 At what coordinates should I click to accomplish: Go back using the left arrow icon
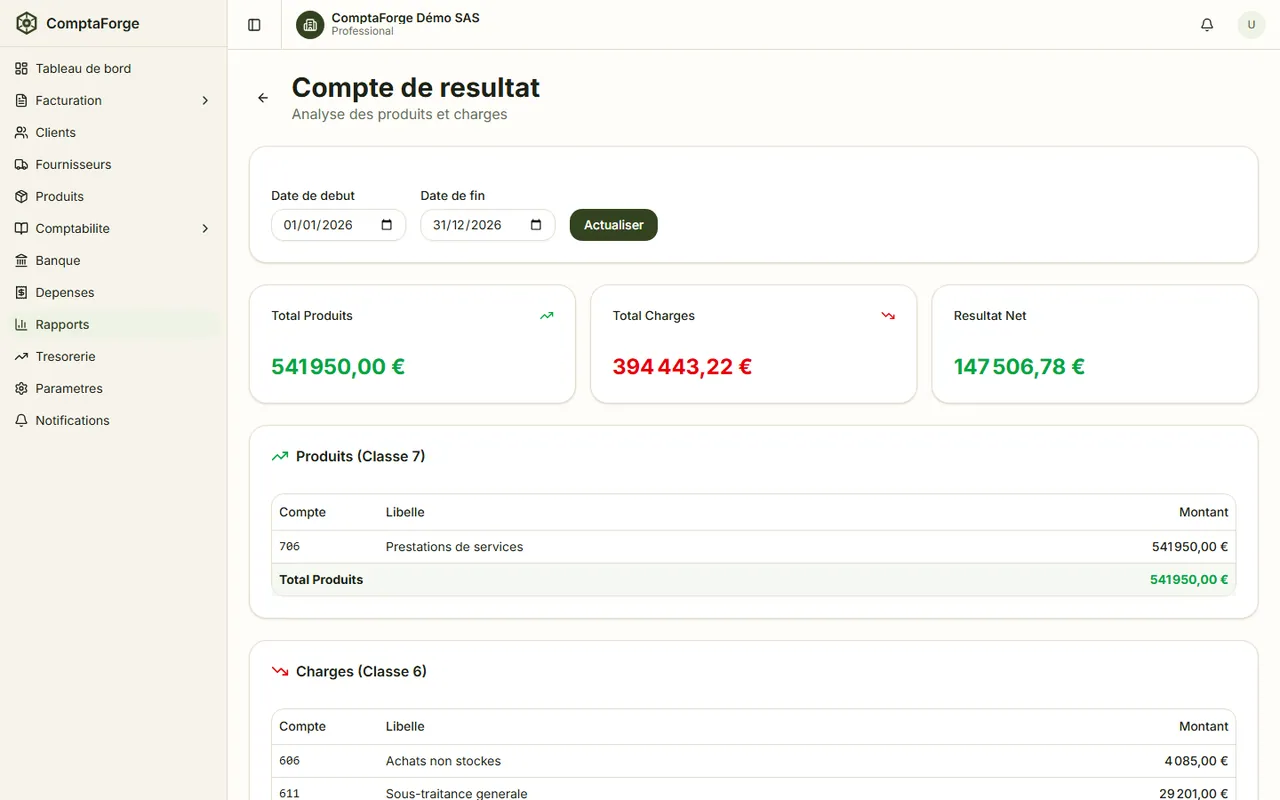[263, 98]
